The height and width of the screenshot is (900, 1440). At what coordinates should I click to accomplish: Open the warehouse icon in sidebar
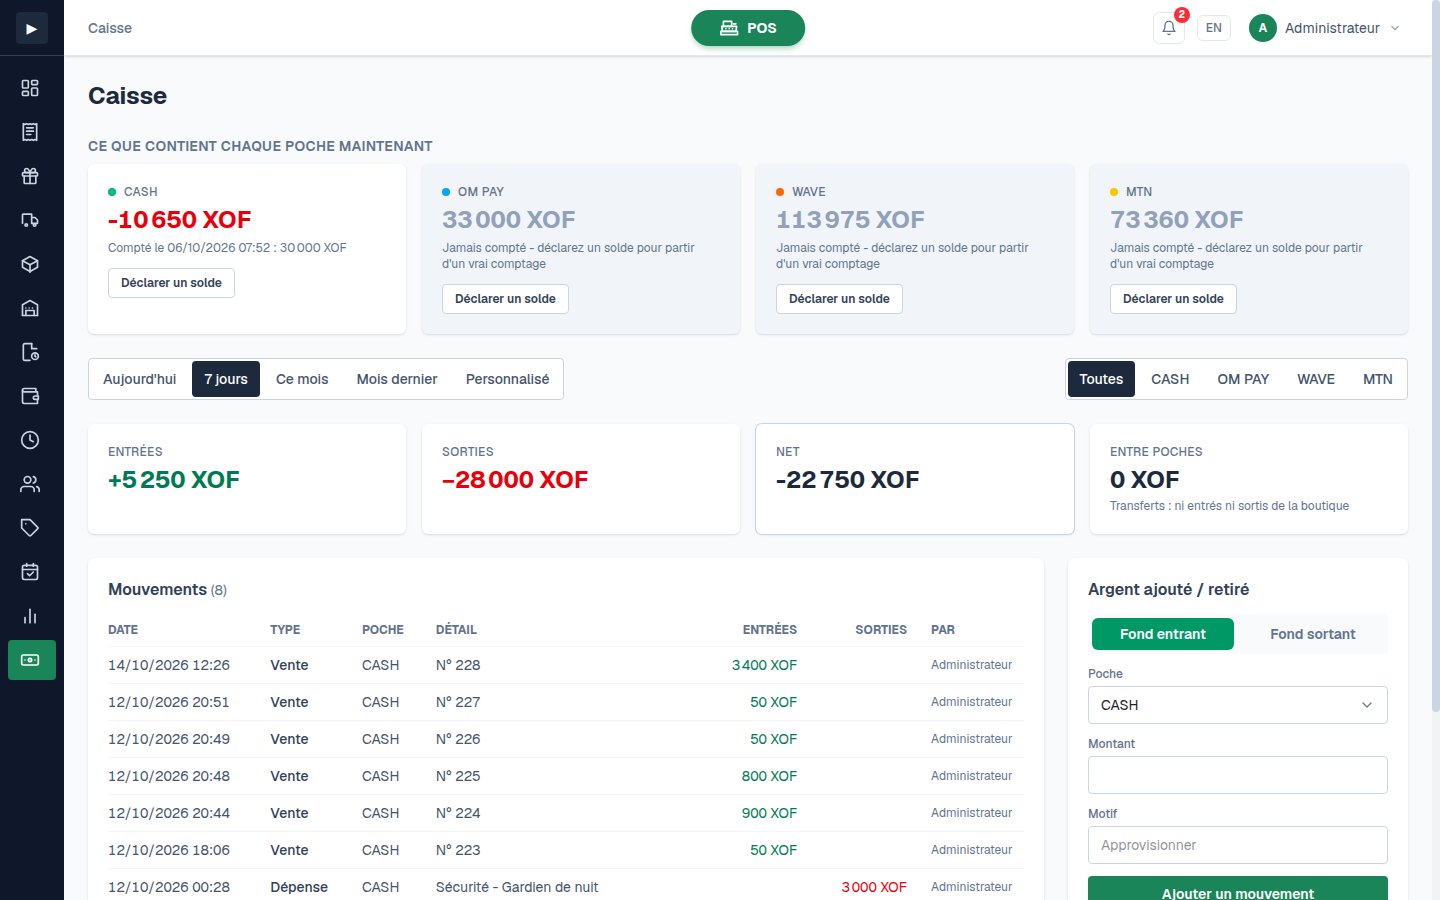tap(30, 308)
